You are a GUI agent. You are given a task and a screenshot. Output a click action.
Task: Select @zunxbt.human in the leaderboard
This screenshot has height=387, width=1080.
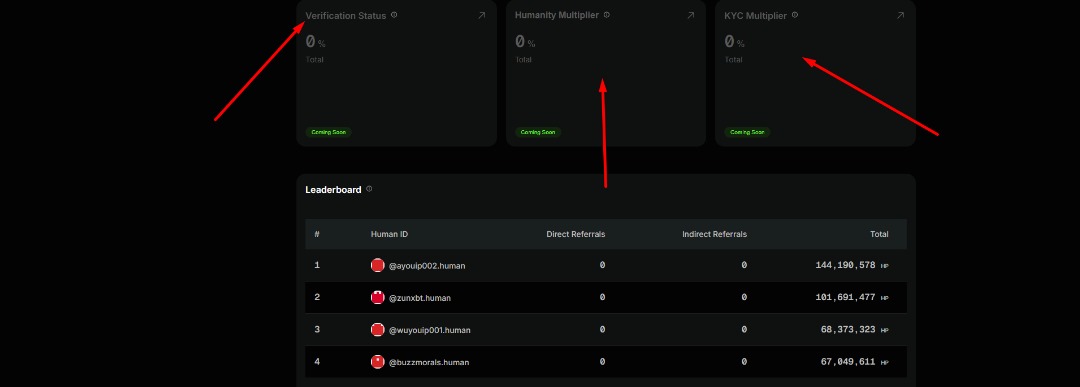[x=419, y=298]
